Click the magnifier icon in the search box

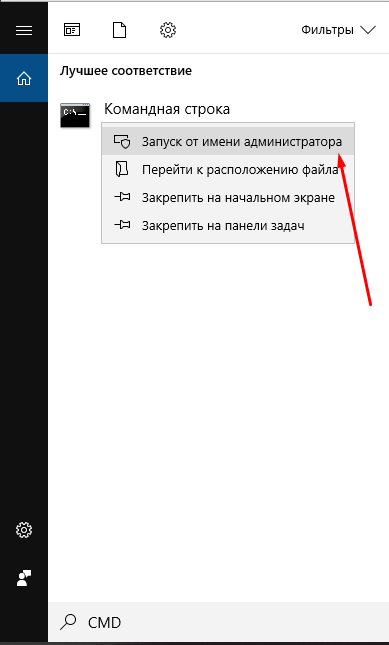pyautogui.click(x=68, y=622)
